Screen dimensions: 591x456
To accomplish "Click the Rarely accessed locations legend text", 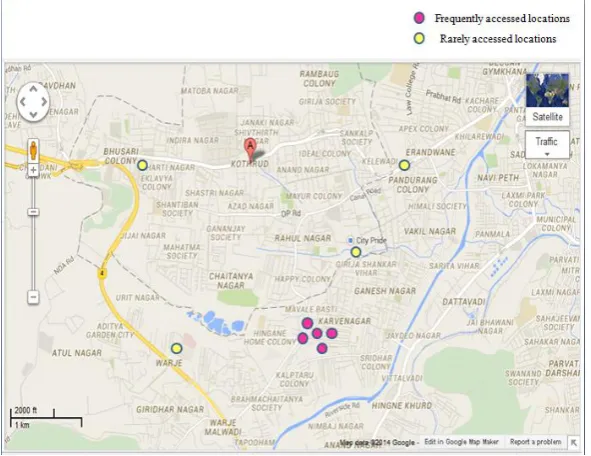I will click(x=498, y=39).
